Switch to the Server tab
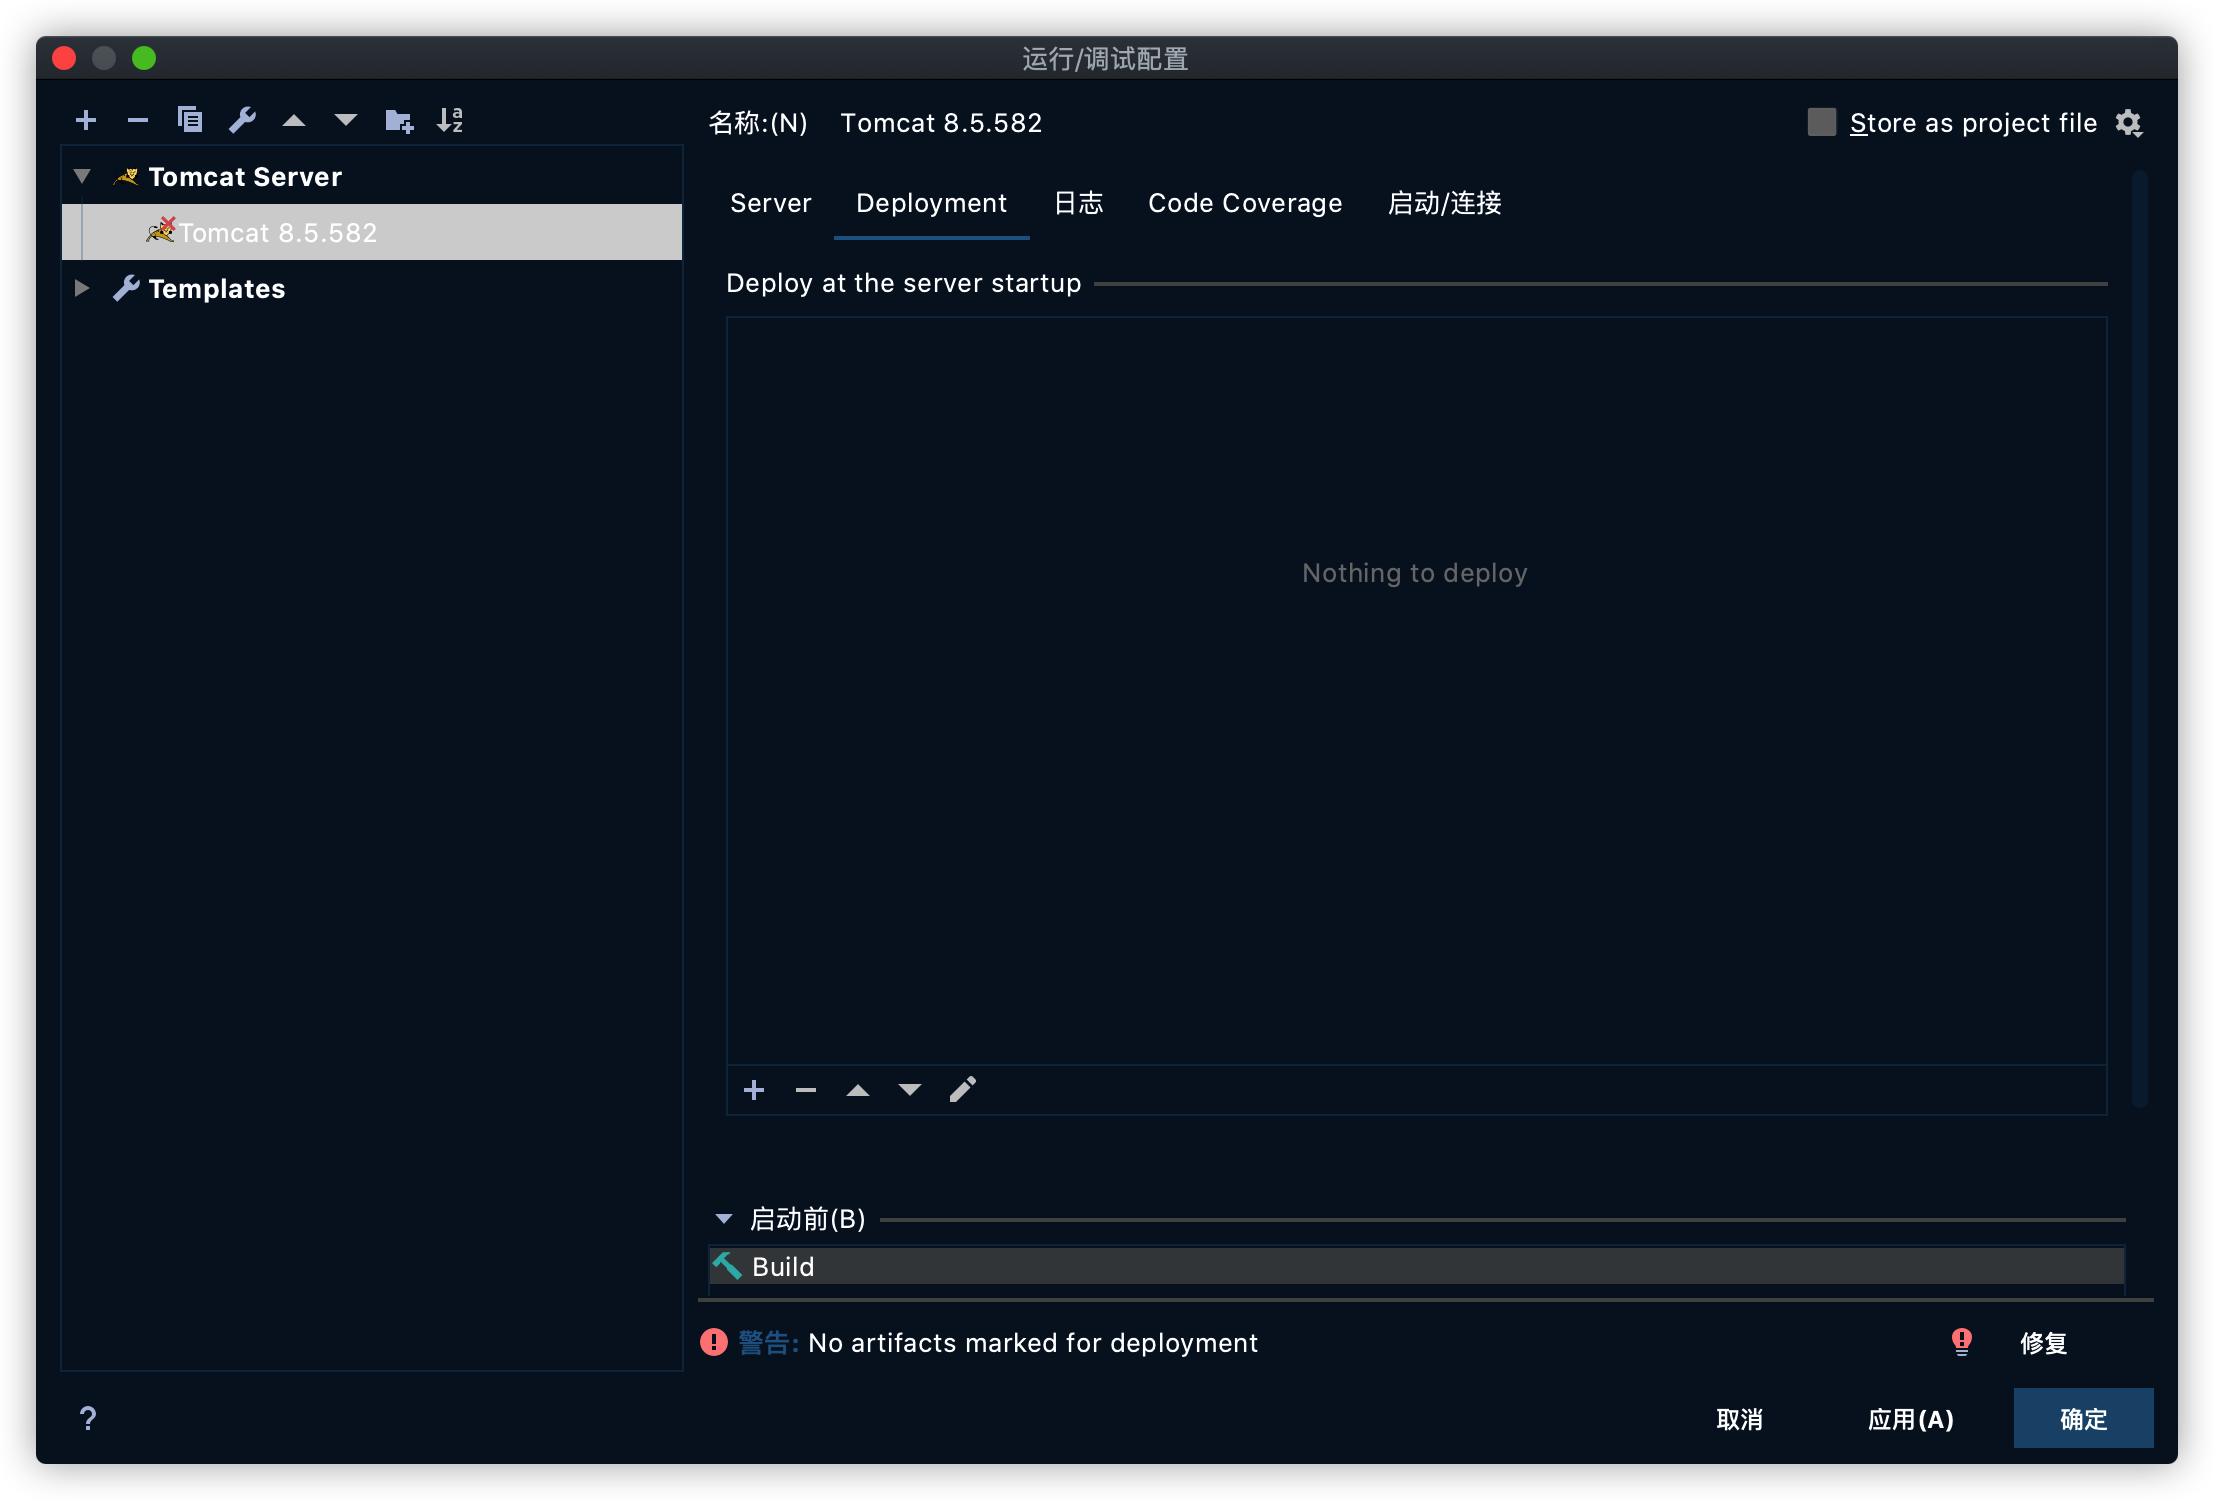2214x1500 pixels. (x=770, y=203)
